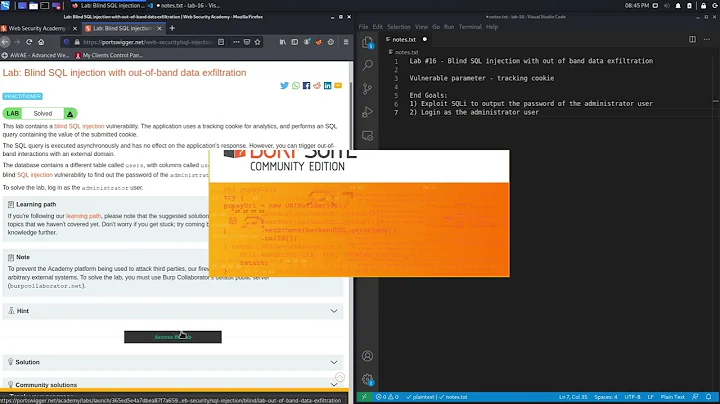Open AWAE Advanced Web bookmark

(35, 55)
